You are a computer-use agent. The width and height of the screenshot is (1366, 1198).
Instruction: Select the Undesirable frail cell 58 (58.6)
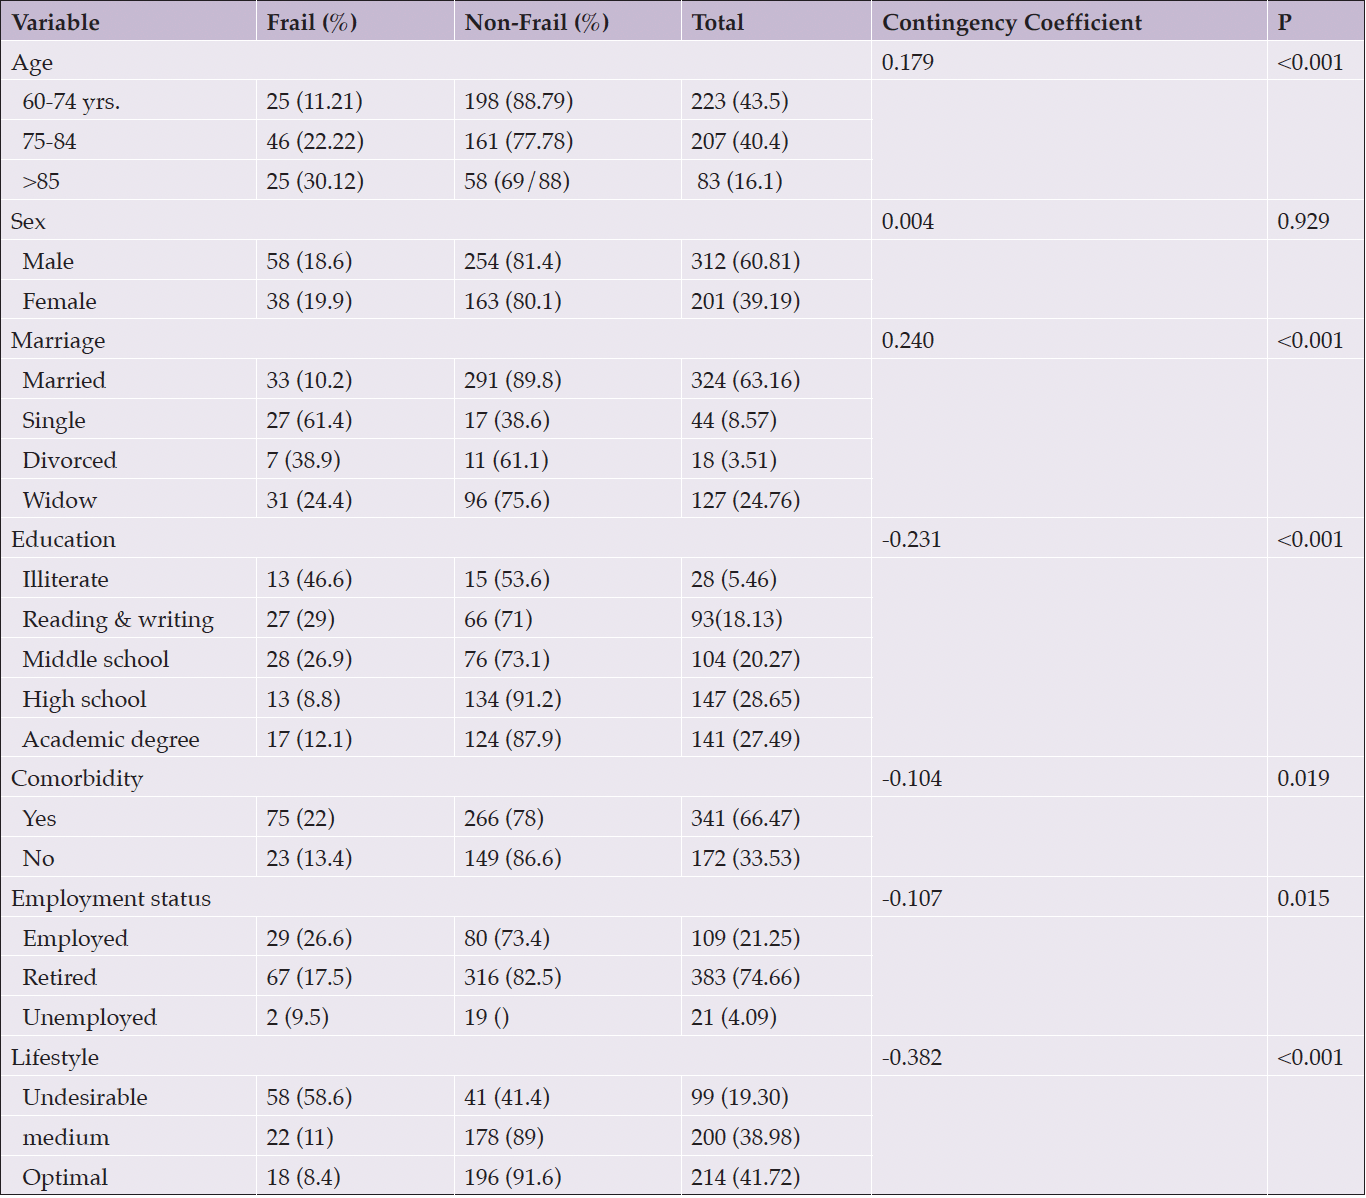[x=309, y=1097]
